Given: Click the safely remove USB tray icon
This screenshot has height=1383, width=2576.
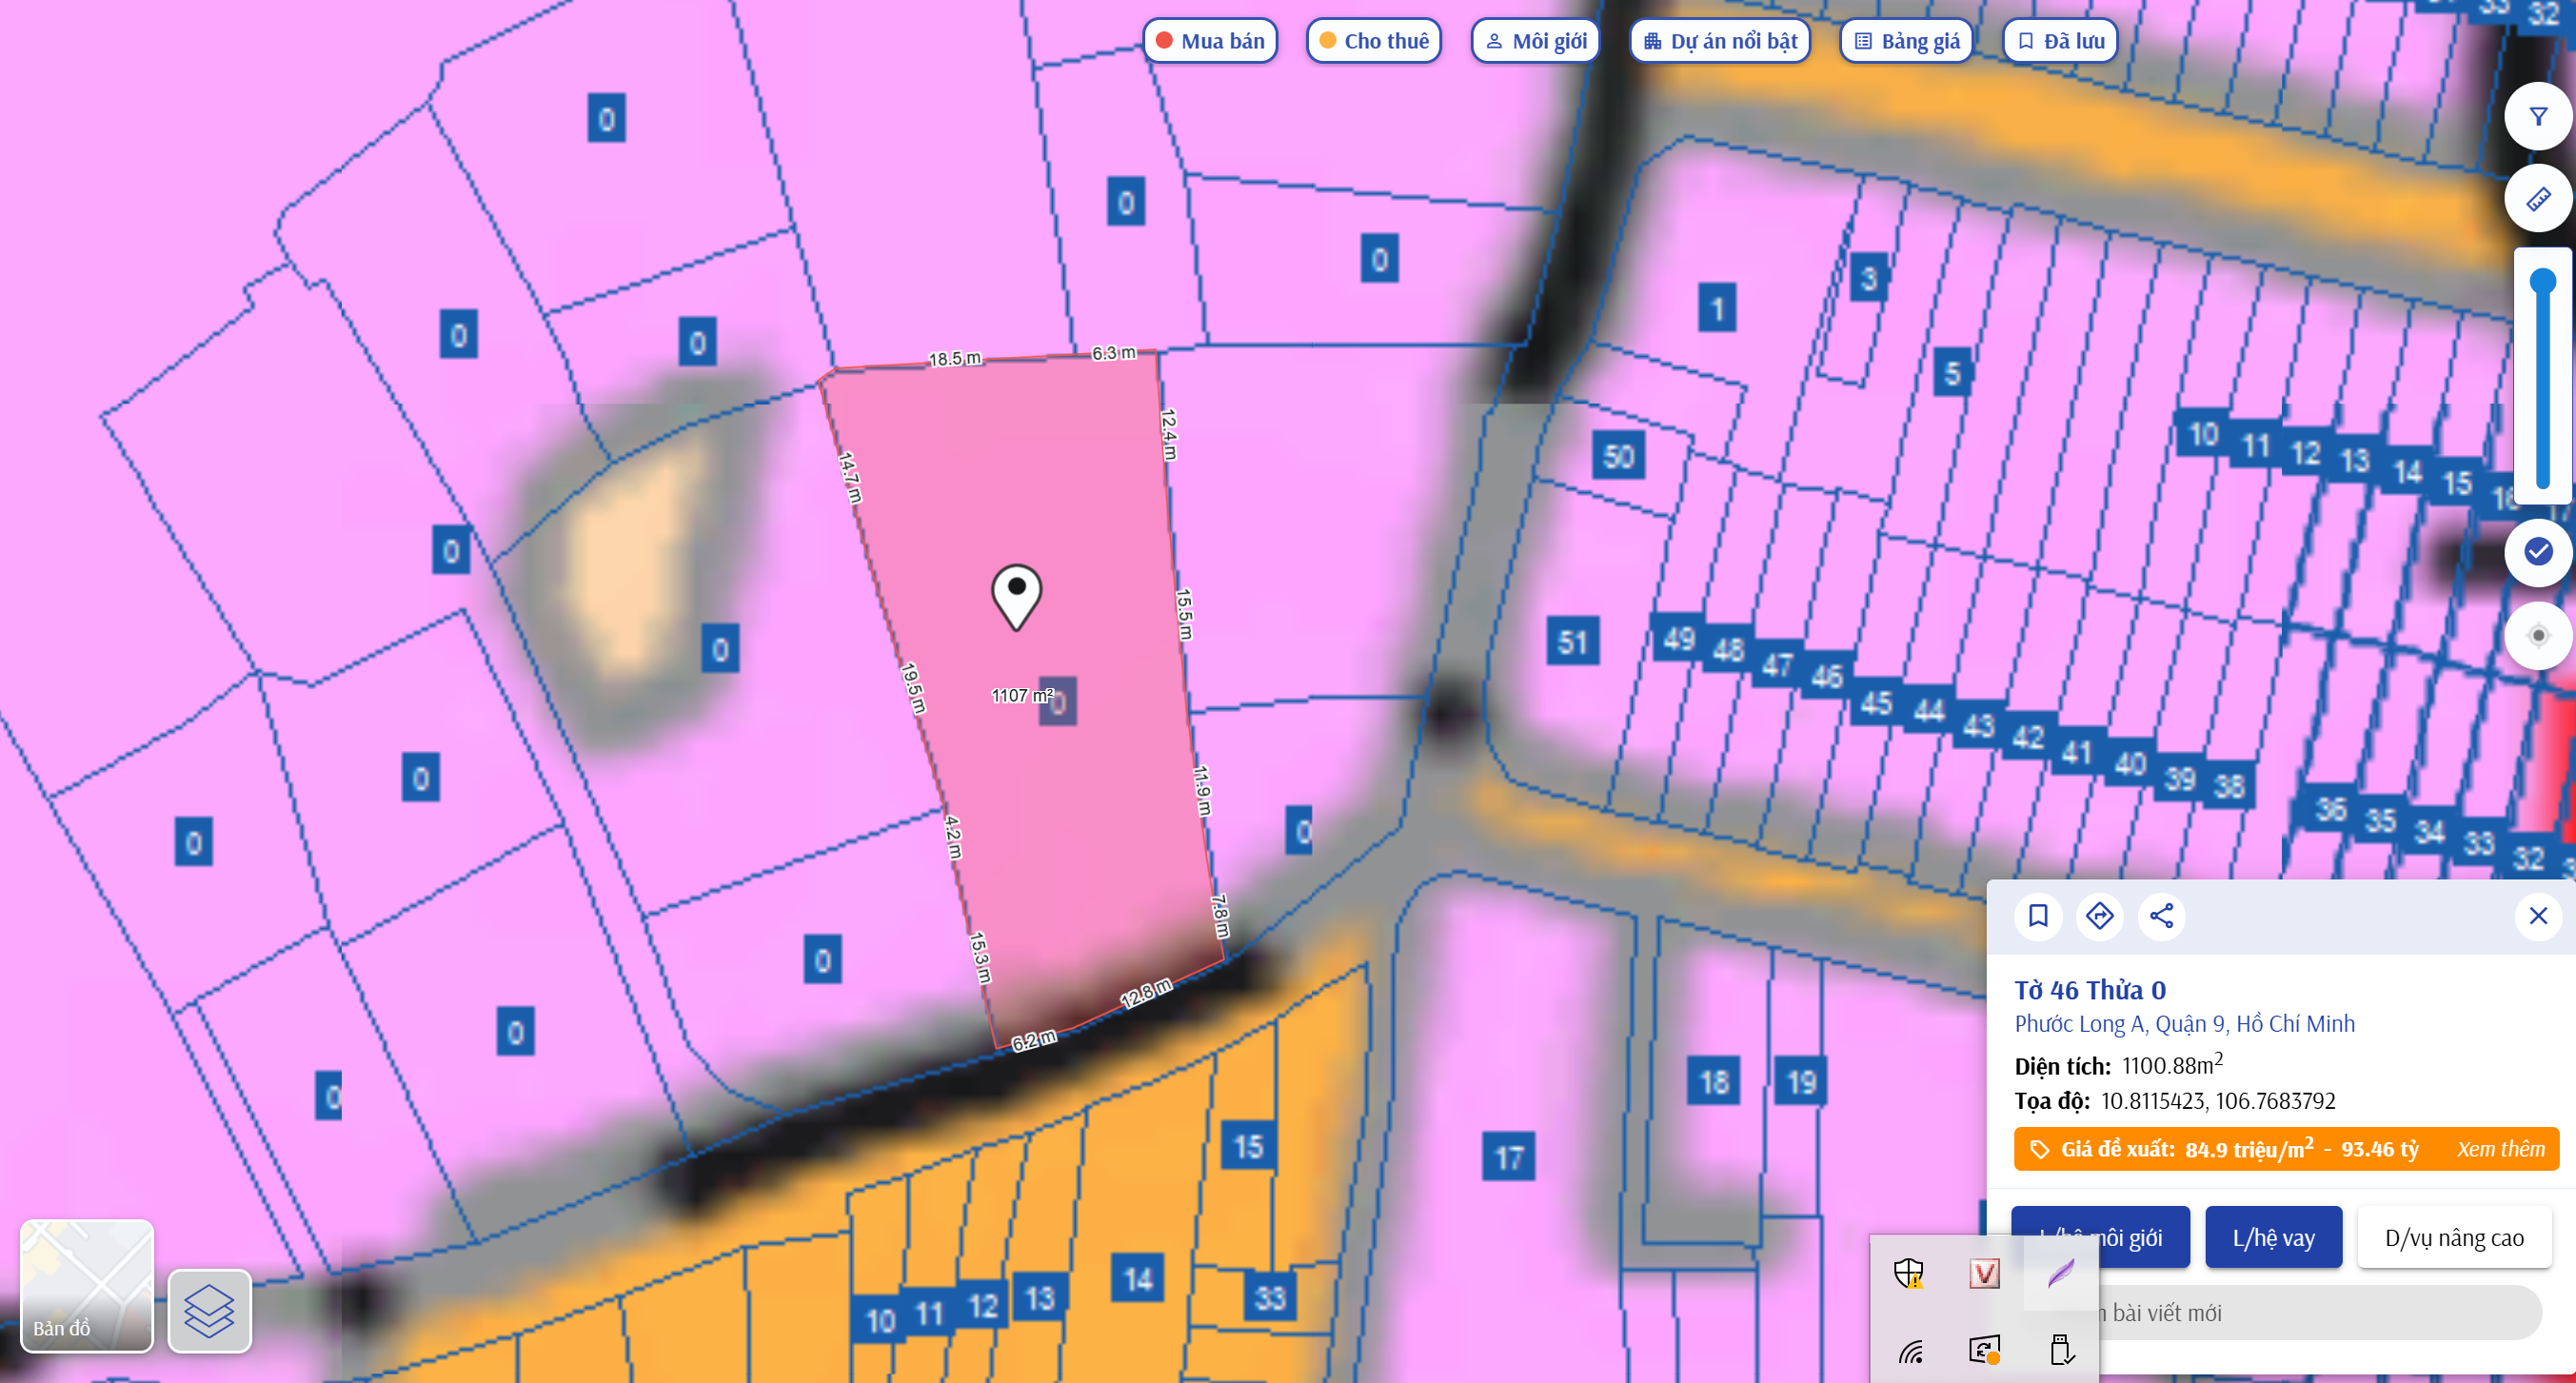Looking at the screenshot, I should [x=2061, y=1351].
